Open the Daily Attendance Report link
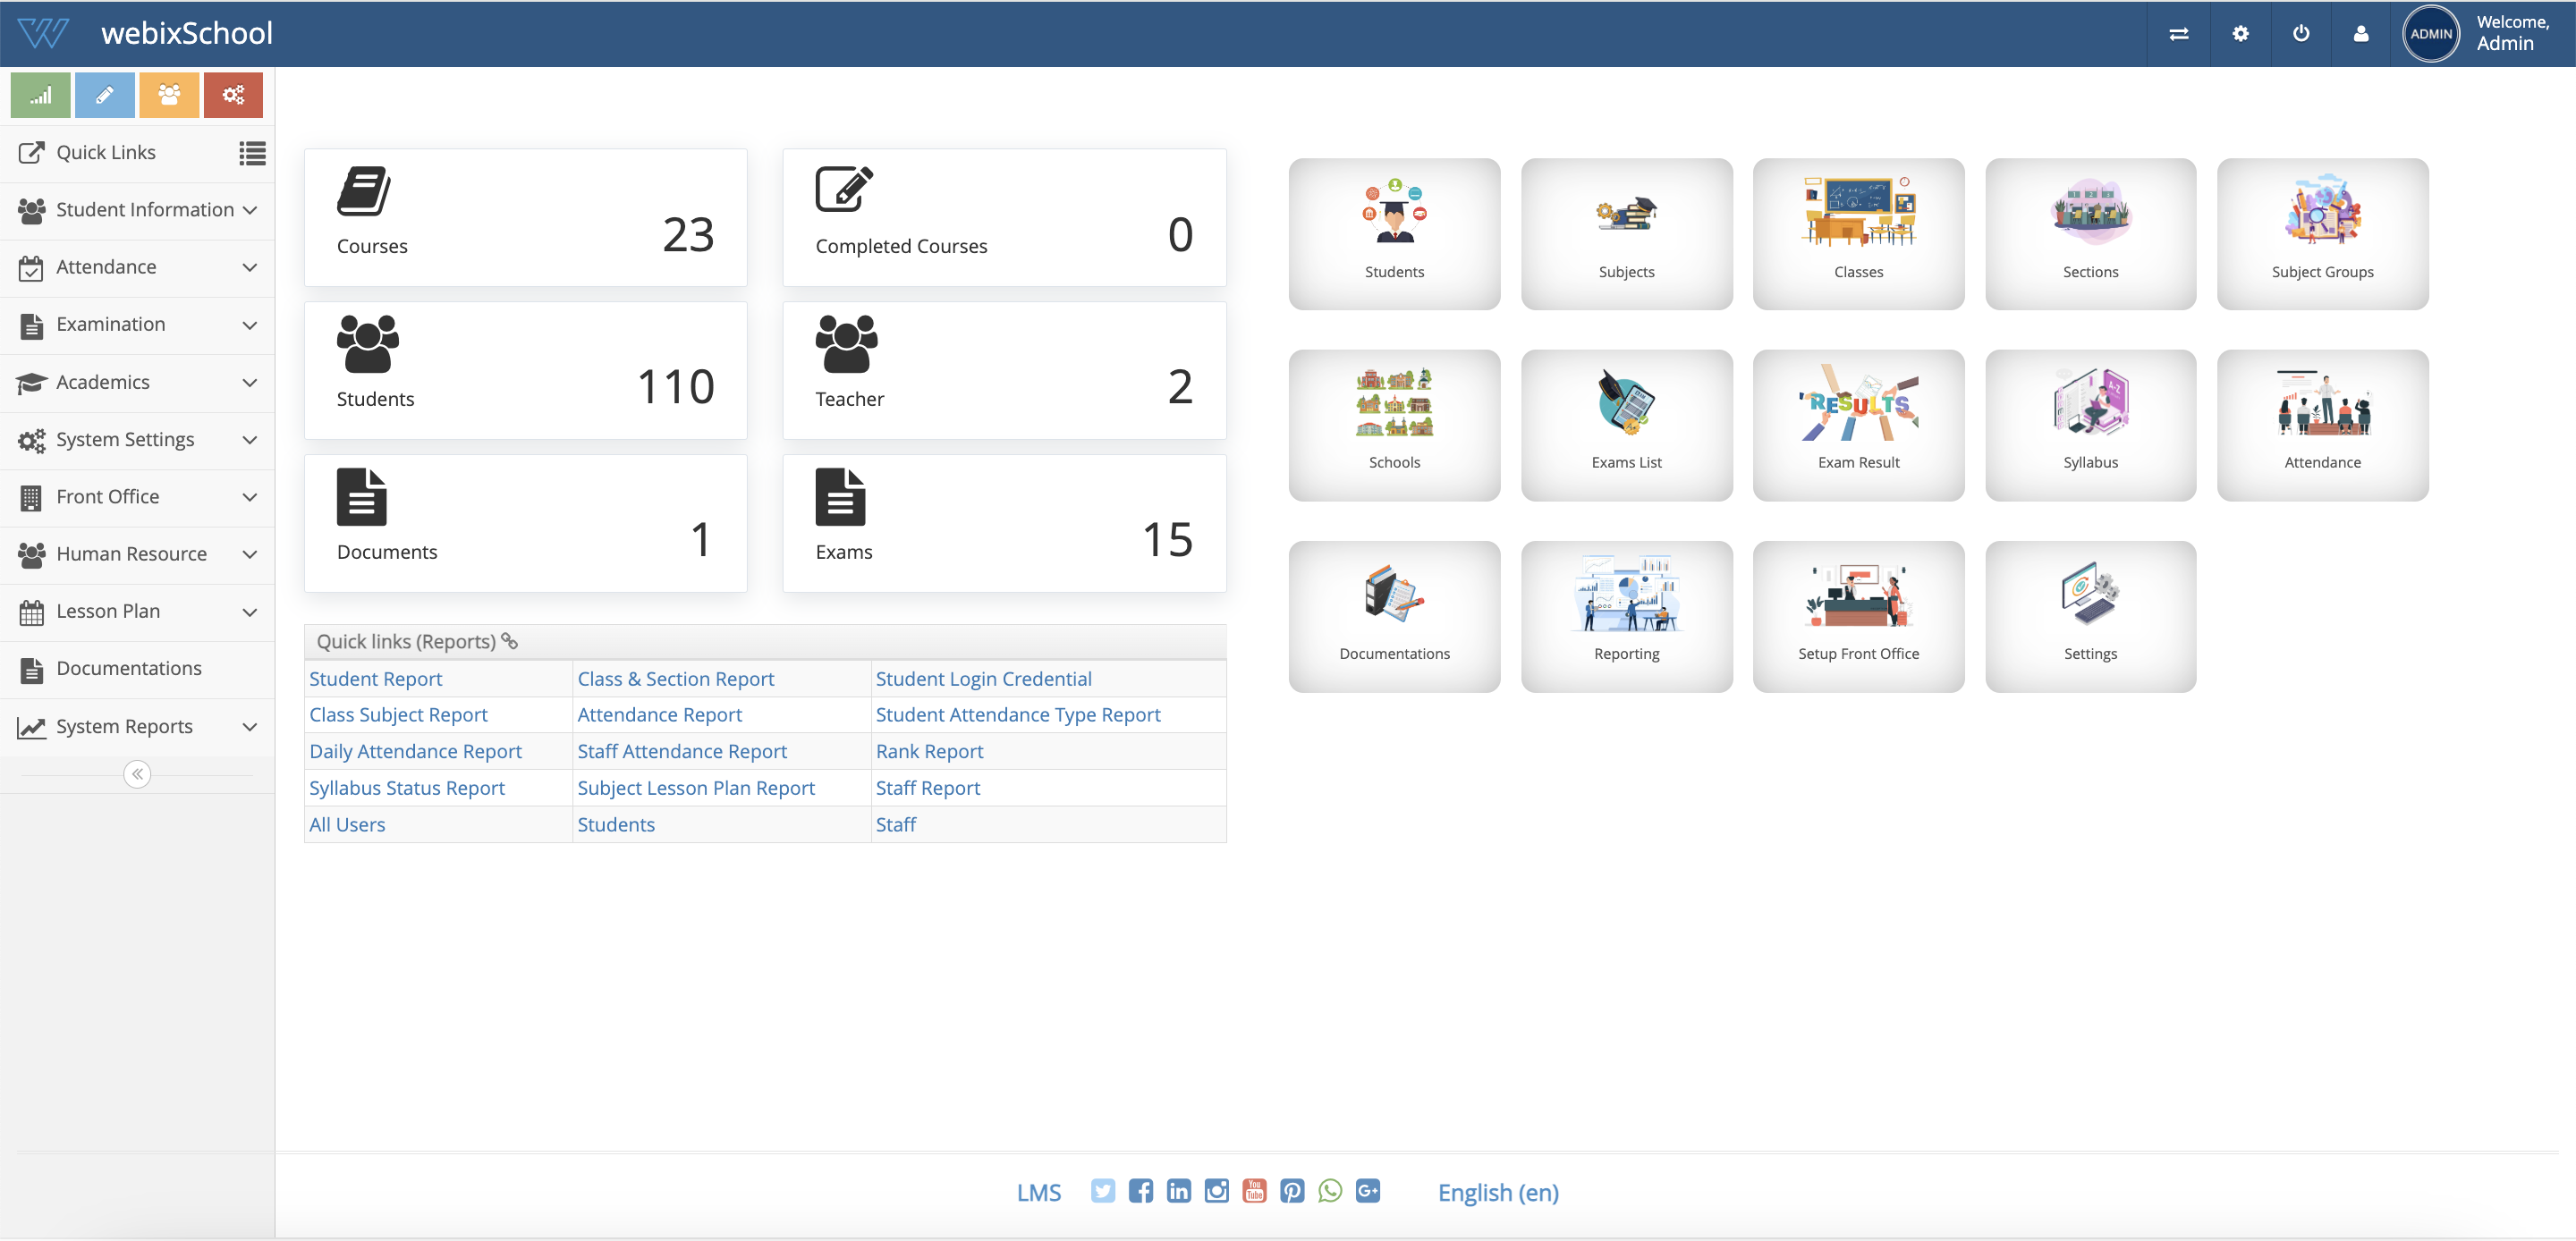This screenshot has height=1241, width=2576. [x=415, y=751]
